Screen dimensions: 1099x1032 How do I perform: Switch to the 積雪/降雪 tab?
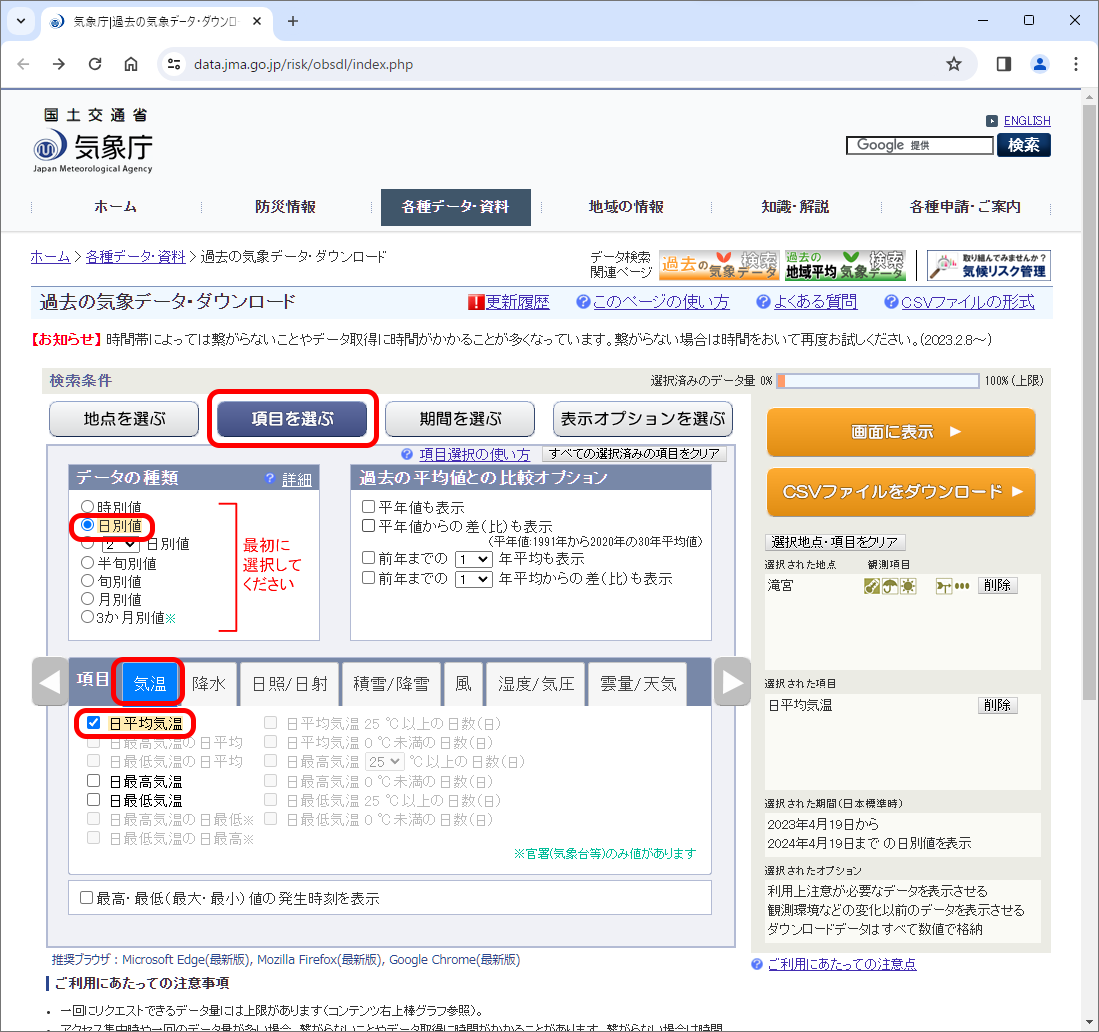pos(391,684)
